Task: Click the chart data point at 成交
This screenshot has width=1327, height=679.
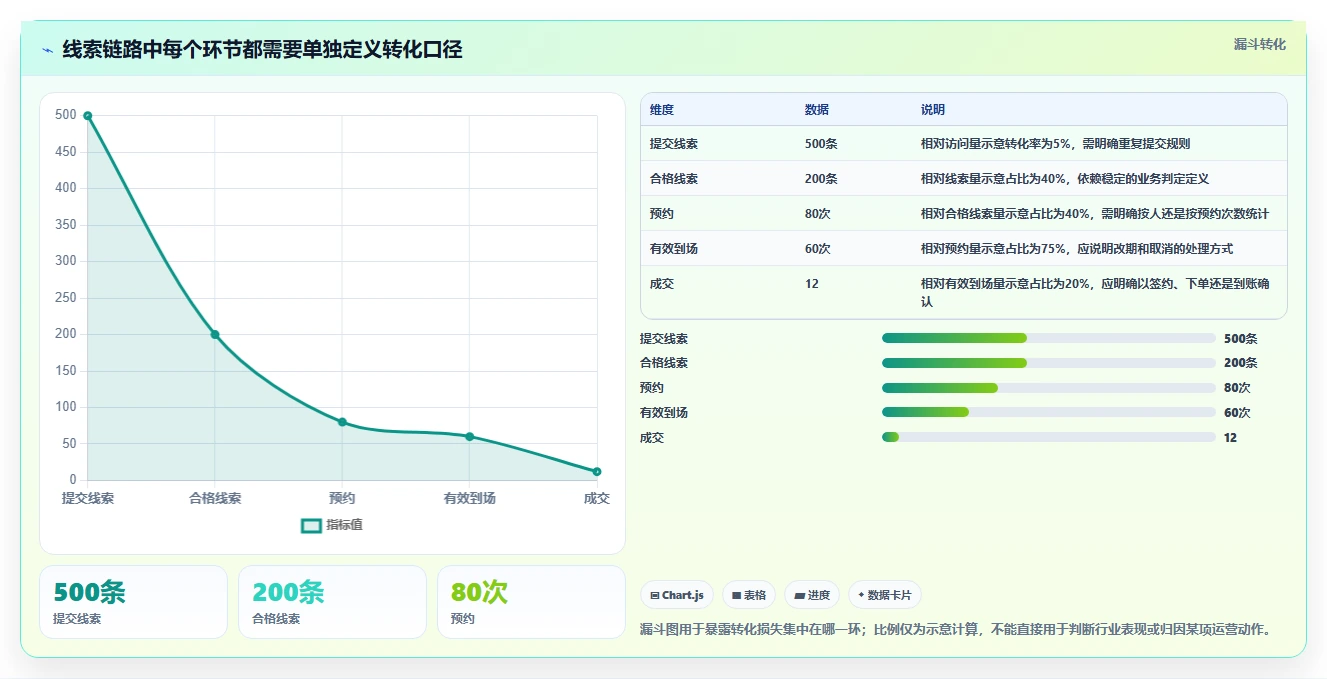Action: [x=597, y=471]
